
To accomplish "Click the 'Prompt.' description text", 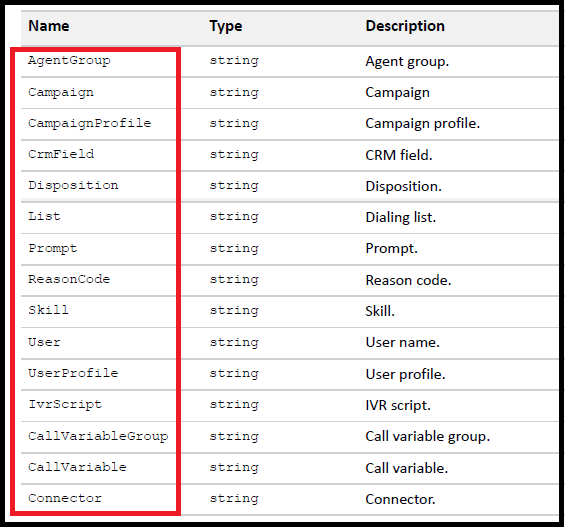I will [392, 249].
